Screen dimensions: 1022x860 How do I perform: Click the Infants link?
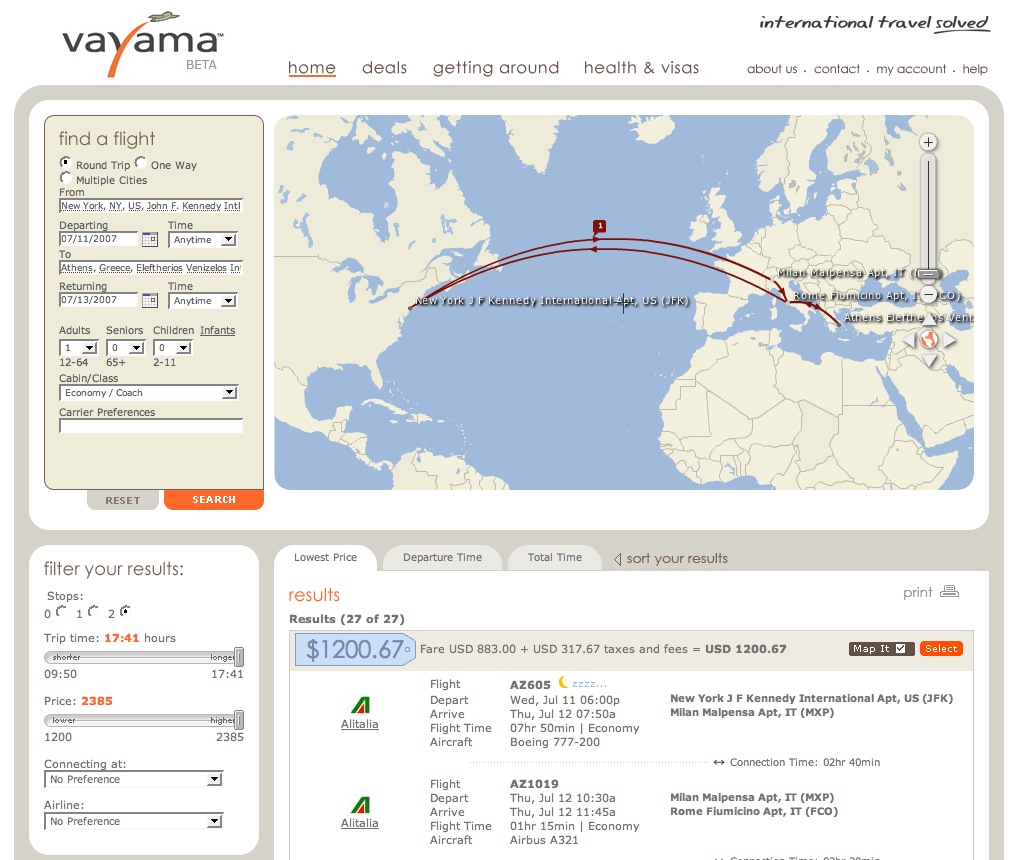[x=218, y=331]
